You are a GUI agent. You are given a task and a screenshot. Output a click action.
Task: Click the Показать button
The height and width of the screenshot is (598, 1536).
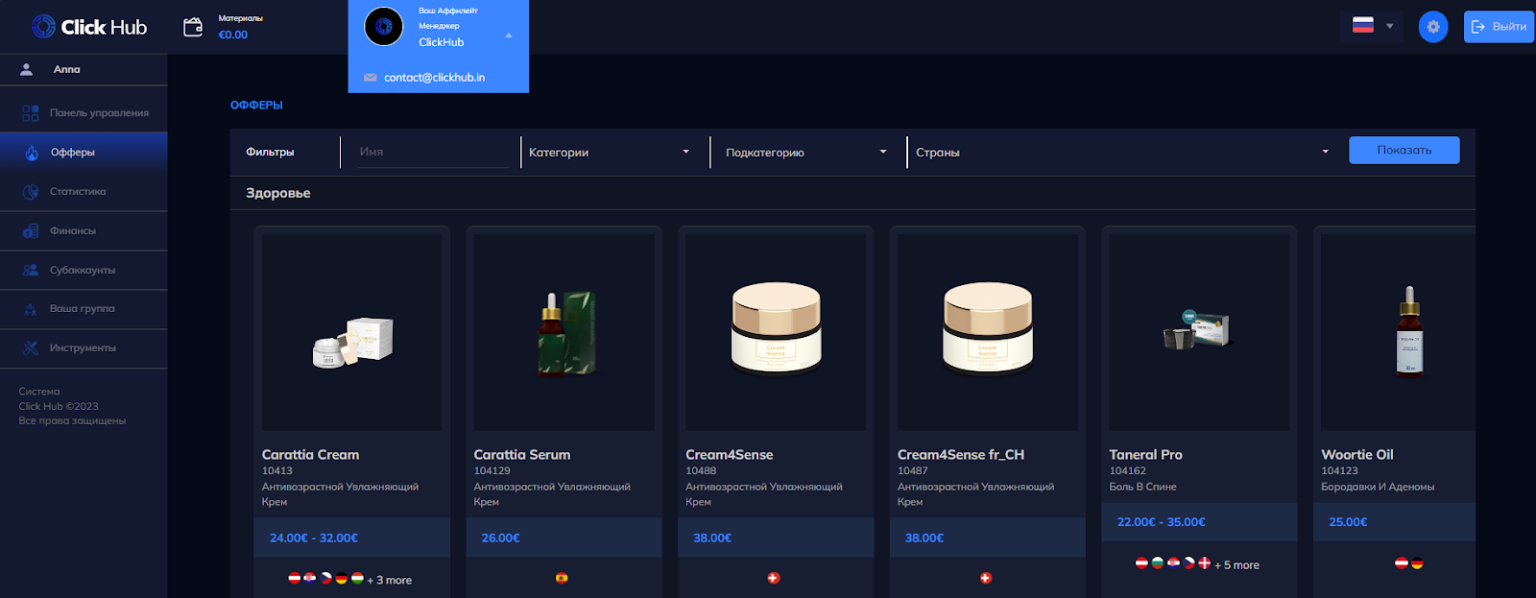(x=1404, y=150)
